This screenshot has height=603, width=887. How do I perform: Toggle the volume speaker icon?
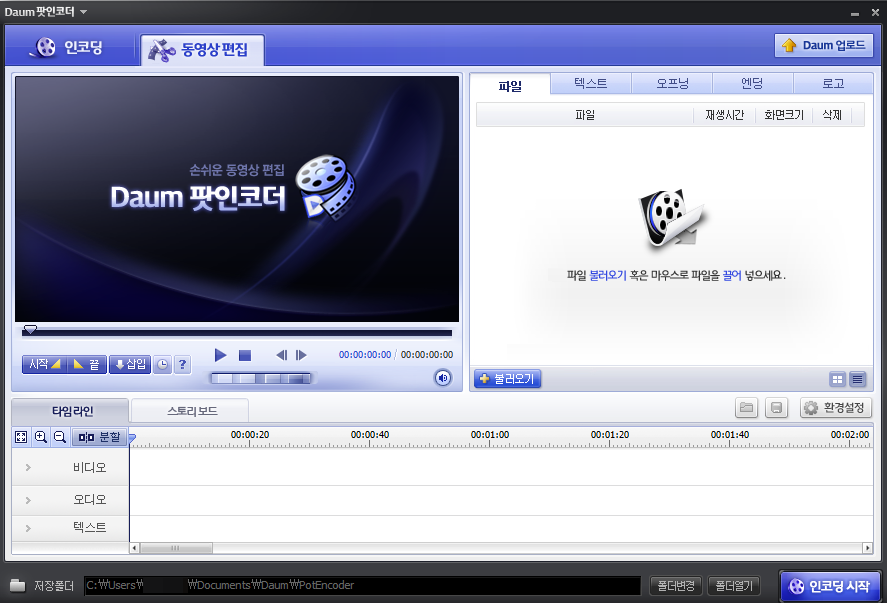click(443, 378)
